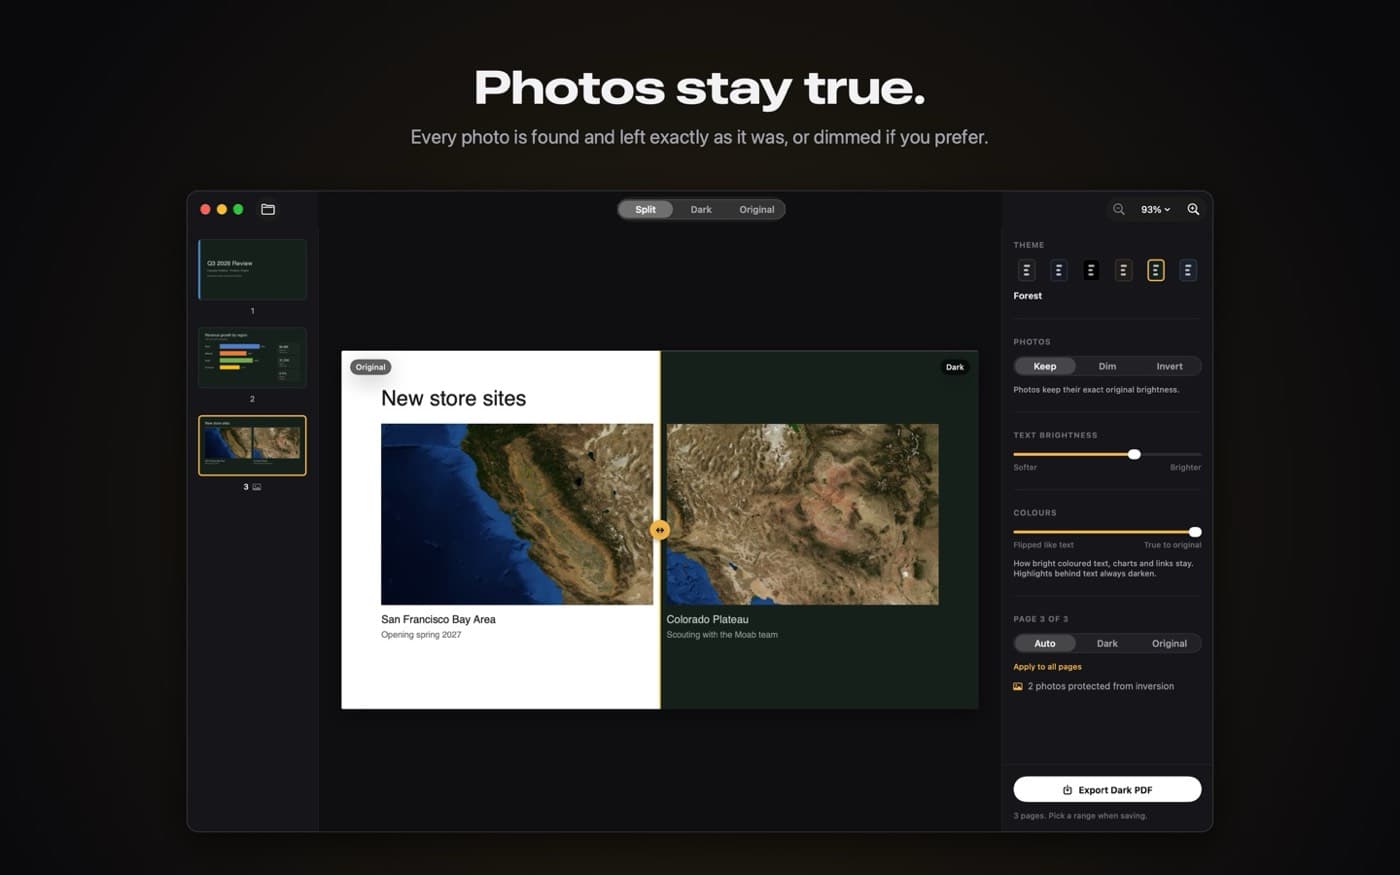The image size is (1400, 875).
Task: Select page 2 chart thumbnail
Action: (x=252, y=357)
